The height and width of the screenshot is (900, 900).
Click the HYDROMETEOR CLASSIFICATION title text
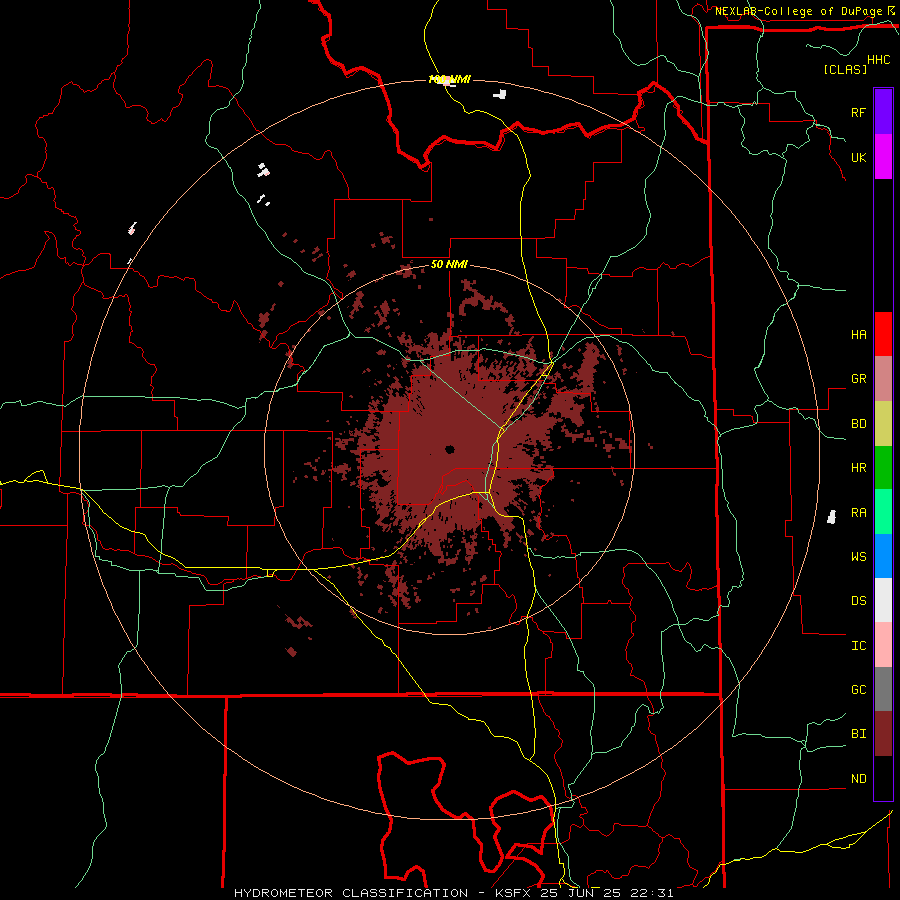pos(351,893)
